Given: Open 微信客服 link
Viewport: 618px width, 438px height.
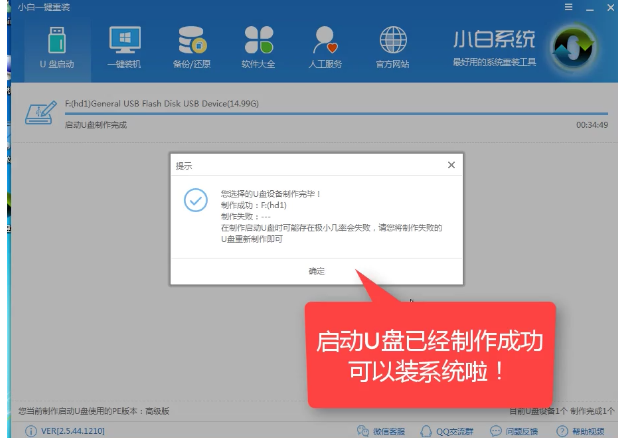Looking at the screenshot, I should (381, 431).
